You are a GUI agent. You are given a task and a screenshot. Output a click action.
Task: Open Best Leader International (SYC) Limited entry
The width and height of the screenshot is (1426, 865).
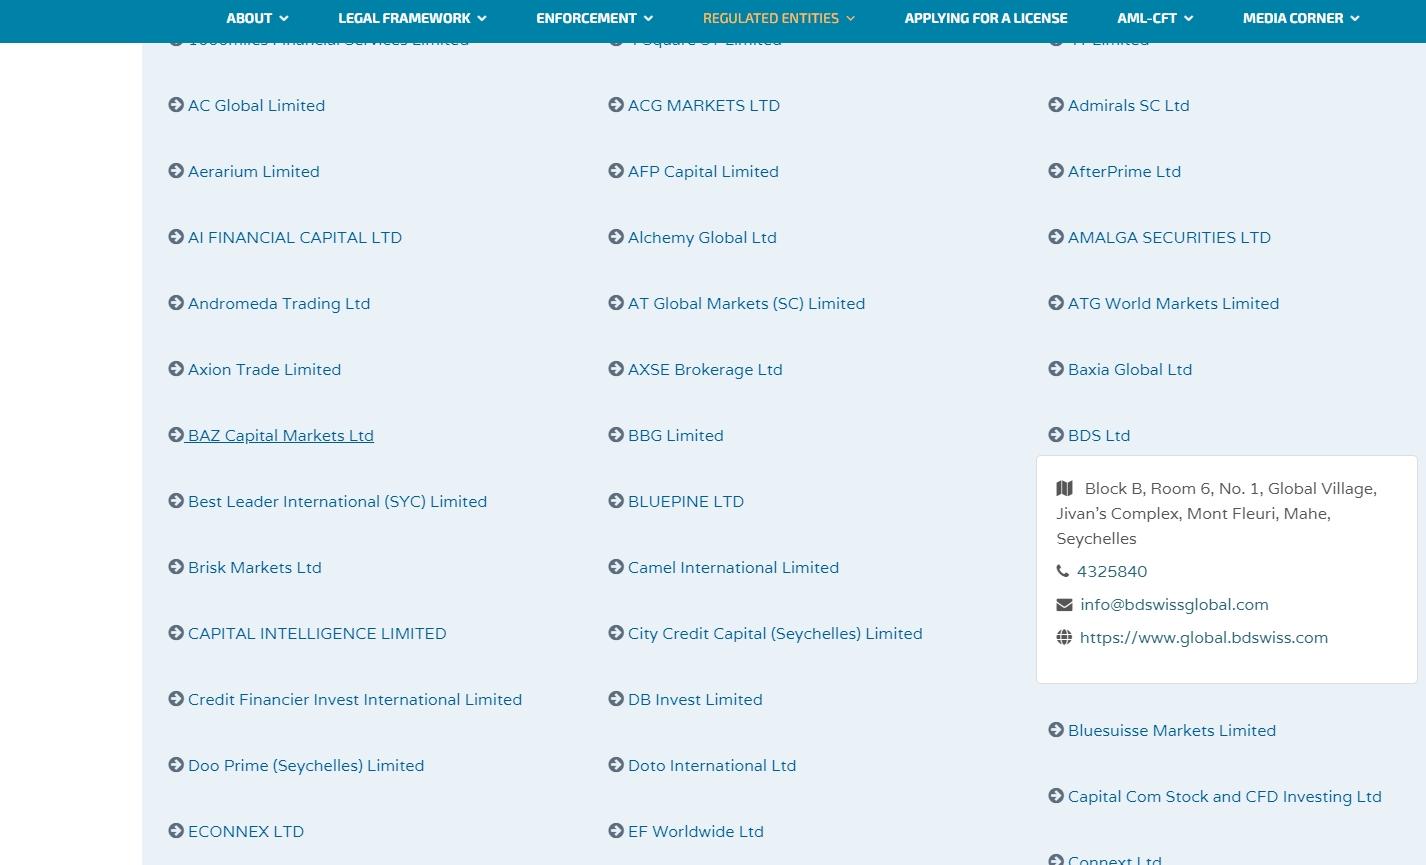(337, 501)
